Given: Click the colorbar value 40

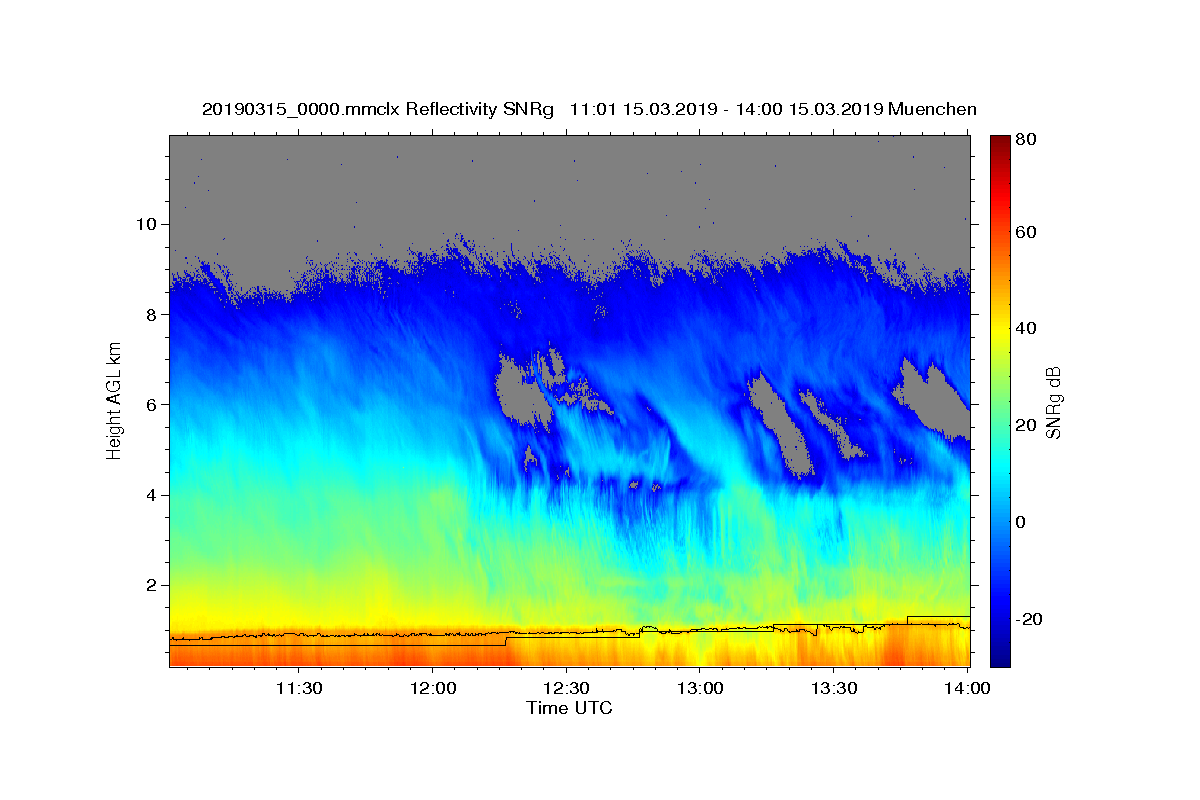Looking at the screenshot, I should (1024, 328).
